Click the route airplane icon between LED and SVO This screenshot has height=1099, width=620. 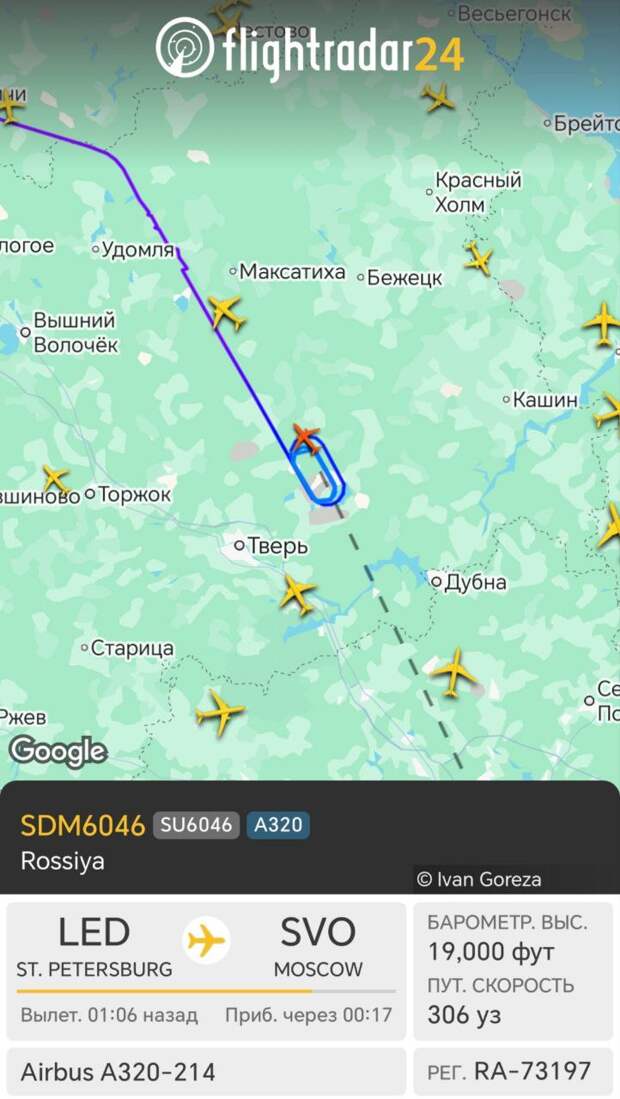point(206,940)
